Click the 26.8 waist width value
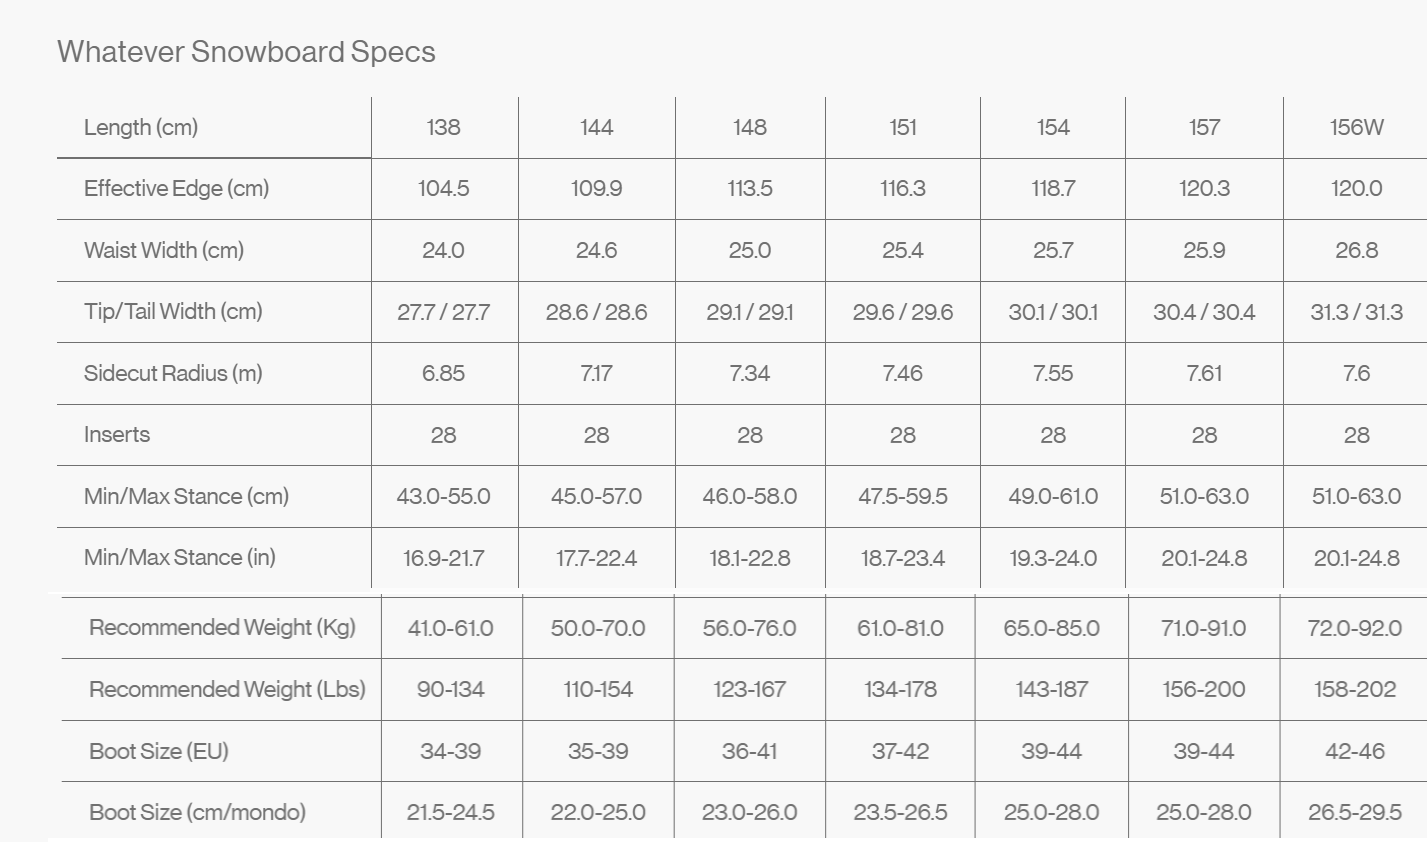The width and height of the screenshot is (1427, 842). click(1356, 250)
